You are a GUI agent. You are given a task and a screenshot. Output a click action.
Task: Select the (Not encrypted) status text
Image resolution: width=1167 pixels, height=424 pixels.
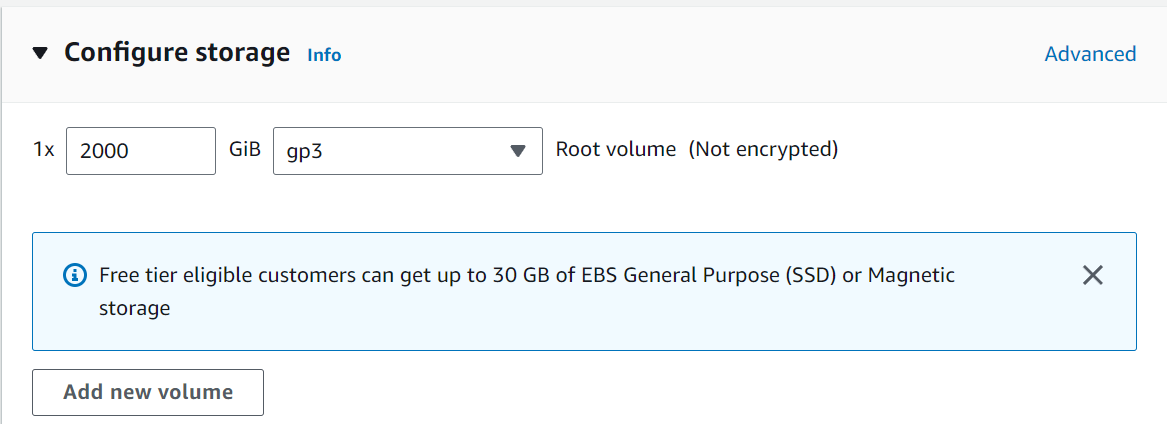[x=763, y=150]
